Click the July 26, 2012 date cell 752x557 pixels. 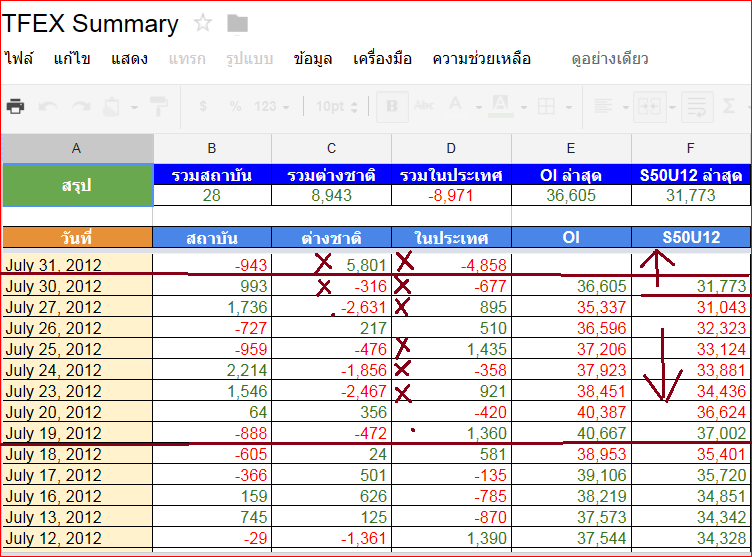77,328
